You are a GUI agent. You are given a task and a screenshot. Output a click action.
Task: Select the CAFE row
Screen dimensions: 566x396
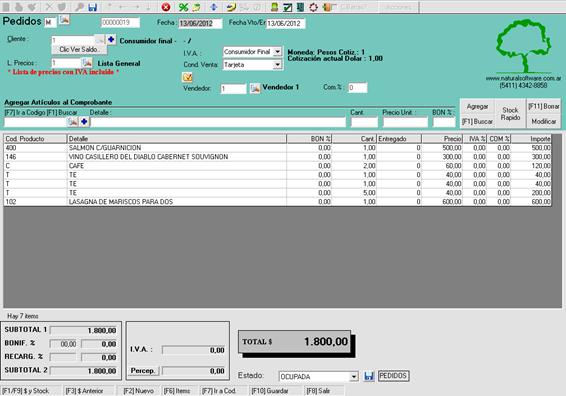click(x=277, y=166)
